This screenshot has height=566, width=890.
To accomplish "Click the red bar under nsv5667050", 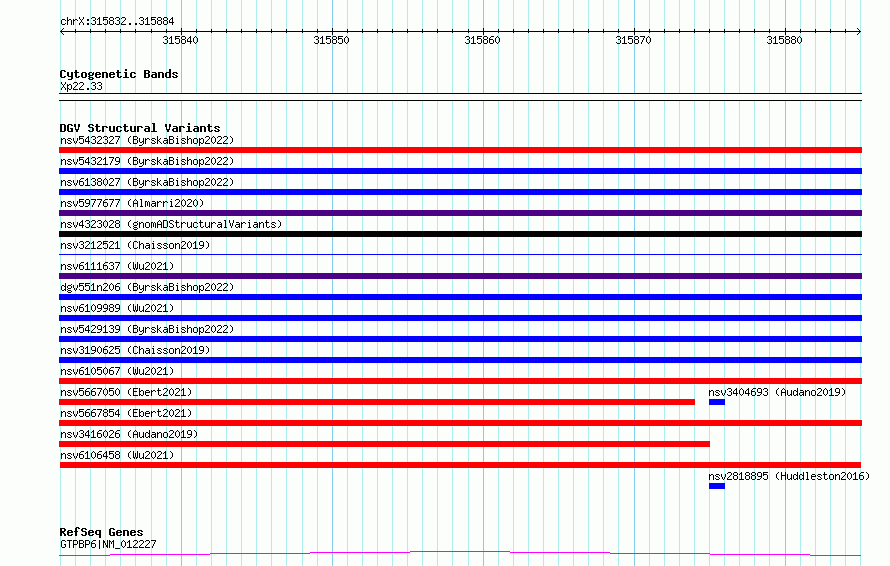I will point(377,402).
